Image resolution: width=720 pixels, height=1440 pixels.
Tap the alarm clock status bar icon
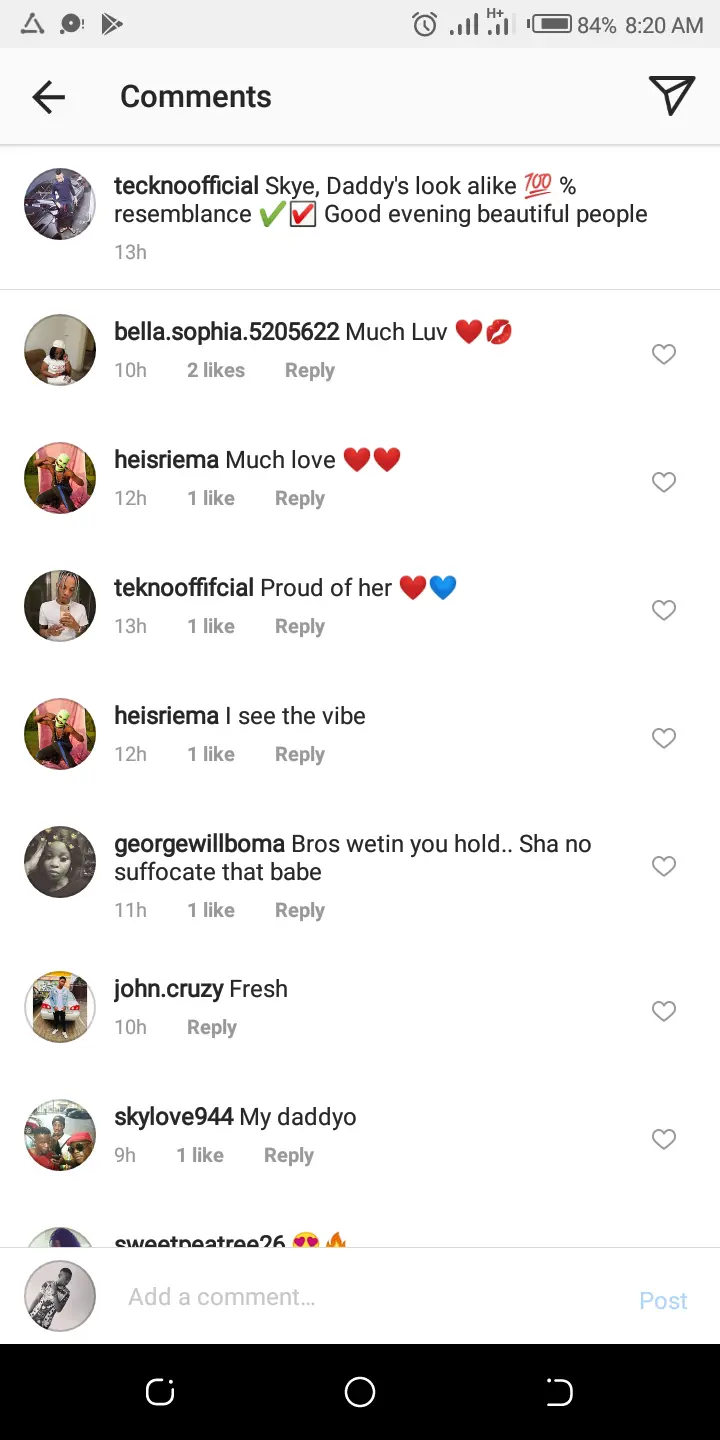(425, 24)
